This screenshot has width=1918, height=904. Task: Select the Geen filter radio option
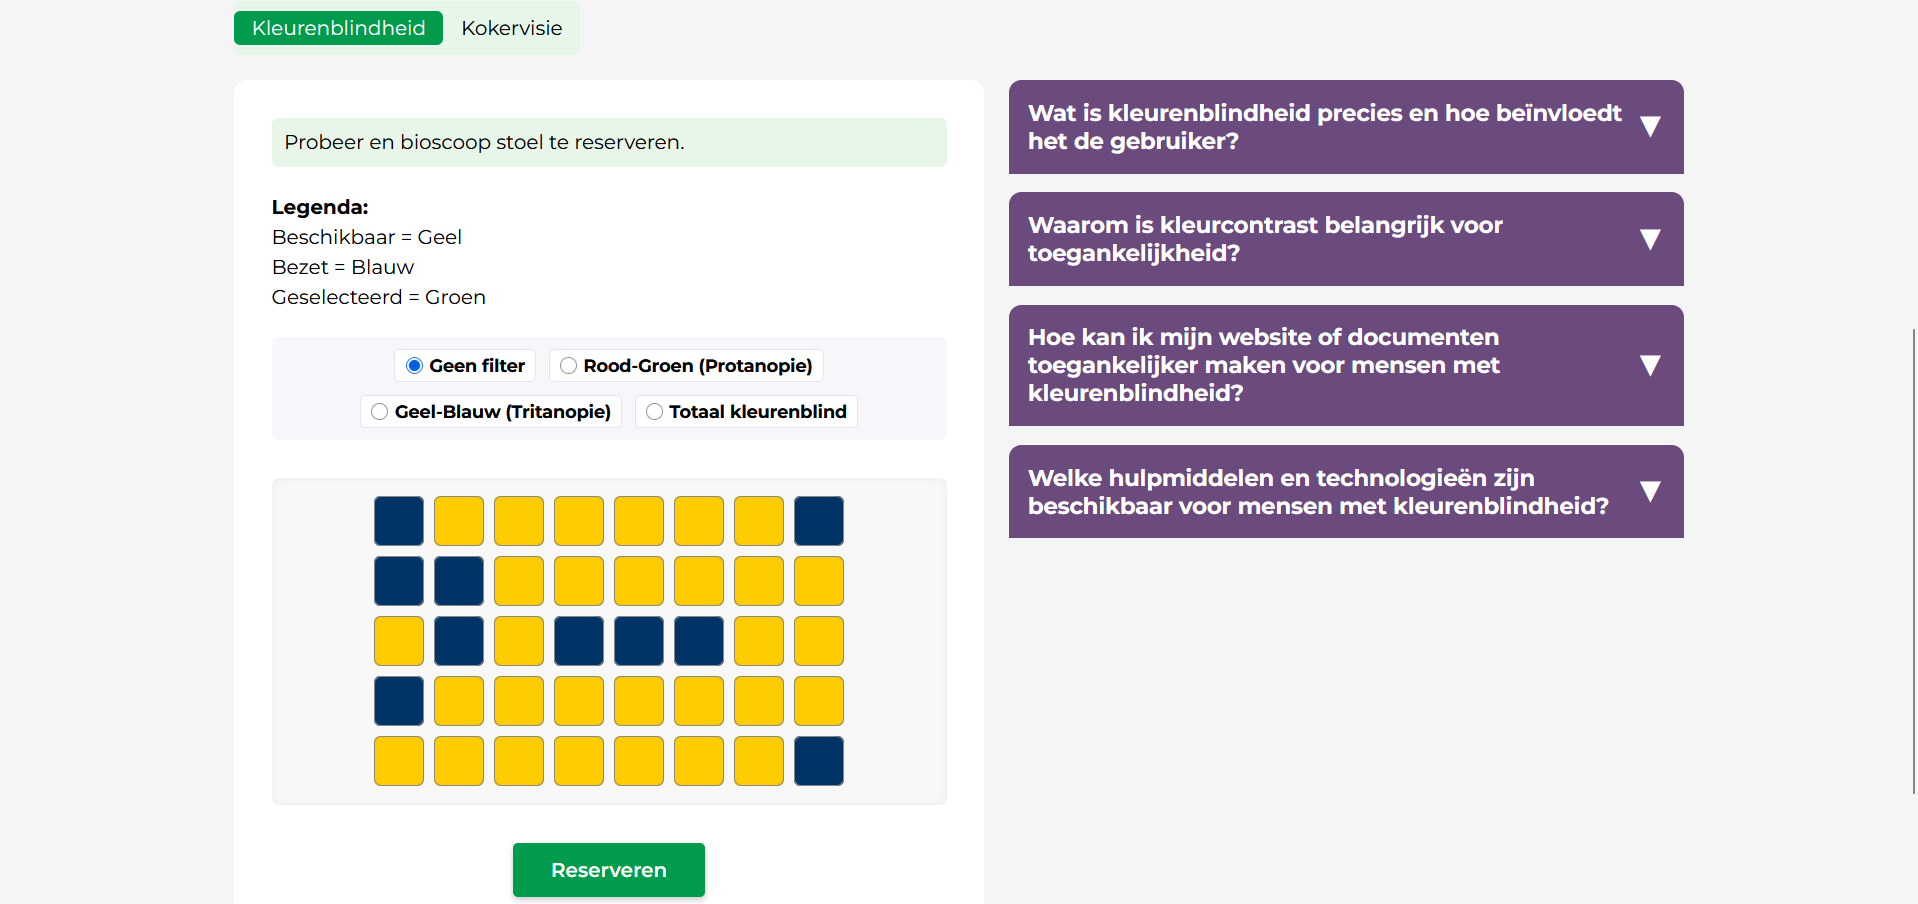[x=415, y=366]
